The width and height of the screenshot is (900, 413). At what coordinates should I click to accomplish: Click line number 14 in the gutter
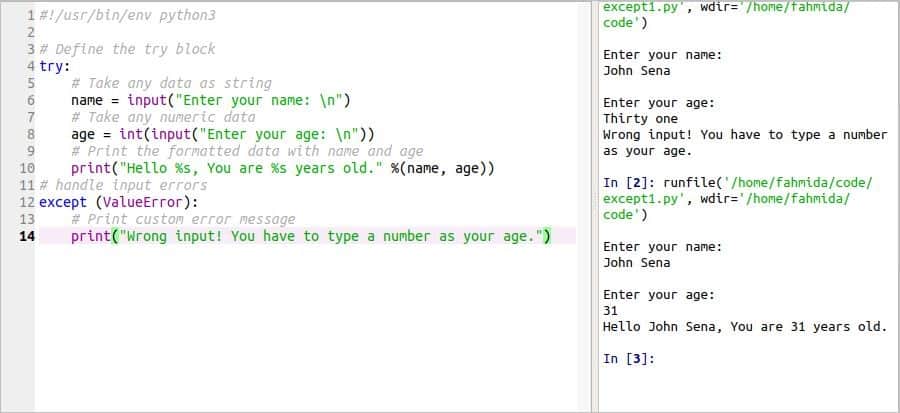click(27, 236)
